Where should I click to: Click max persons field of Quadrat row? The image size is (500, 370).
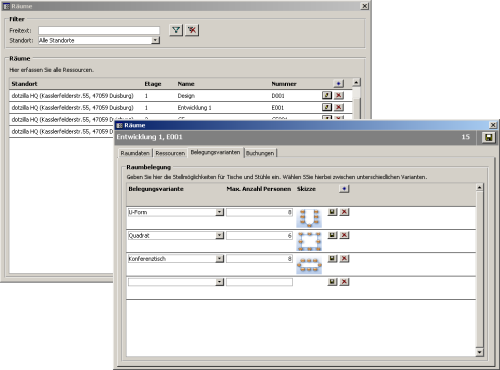click(259, 236)
